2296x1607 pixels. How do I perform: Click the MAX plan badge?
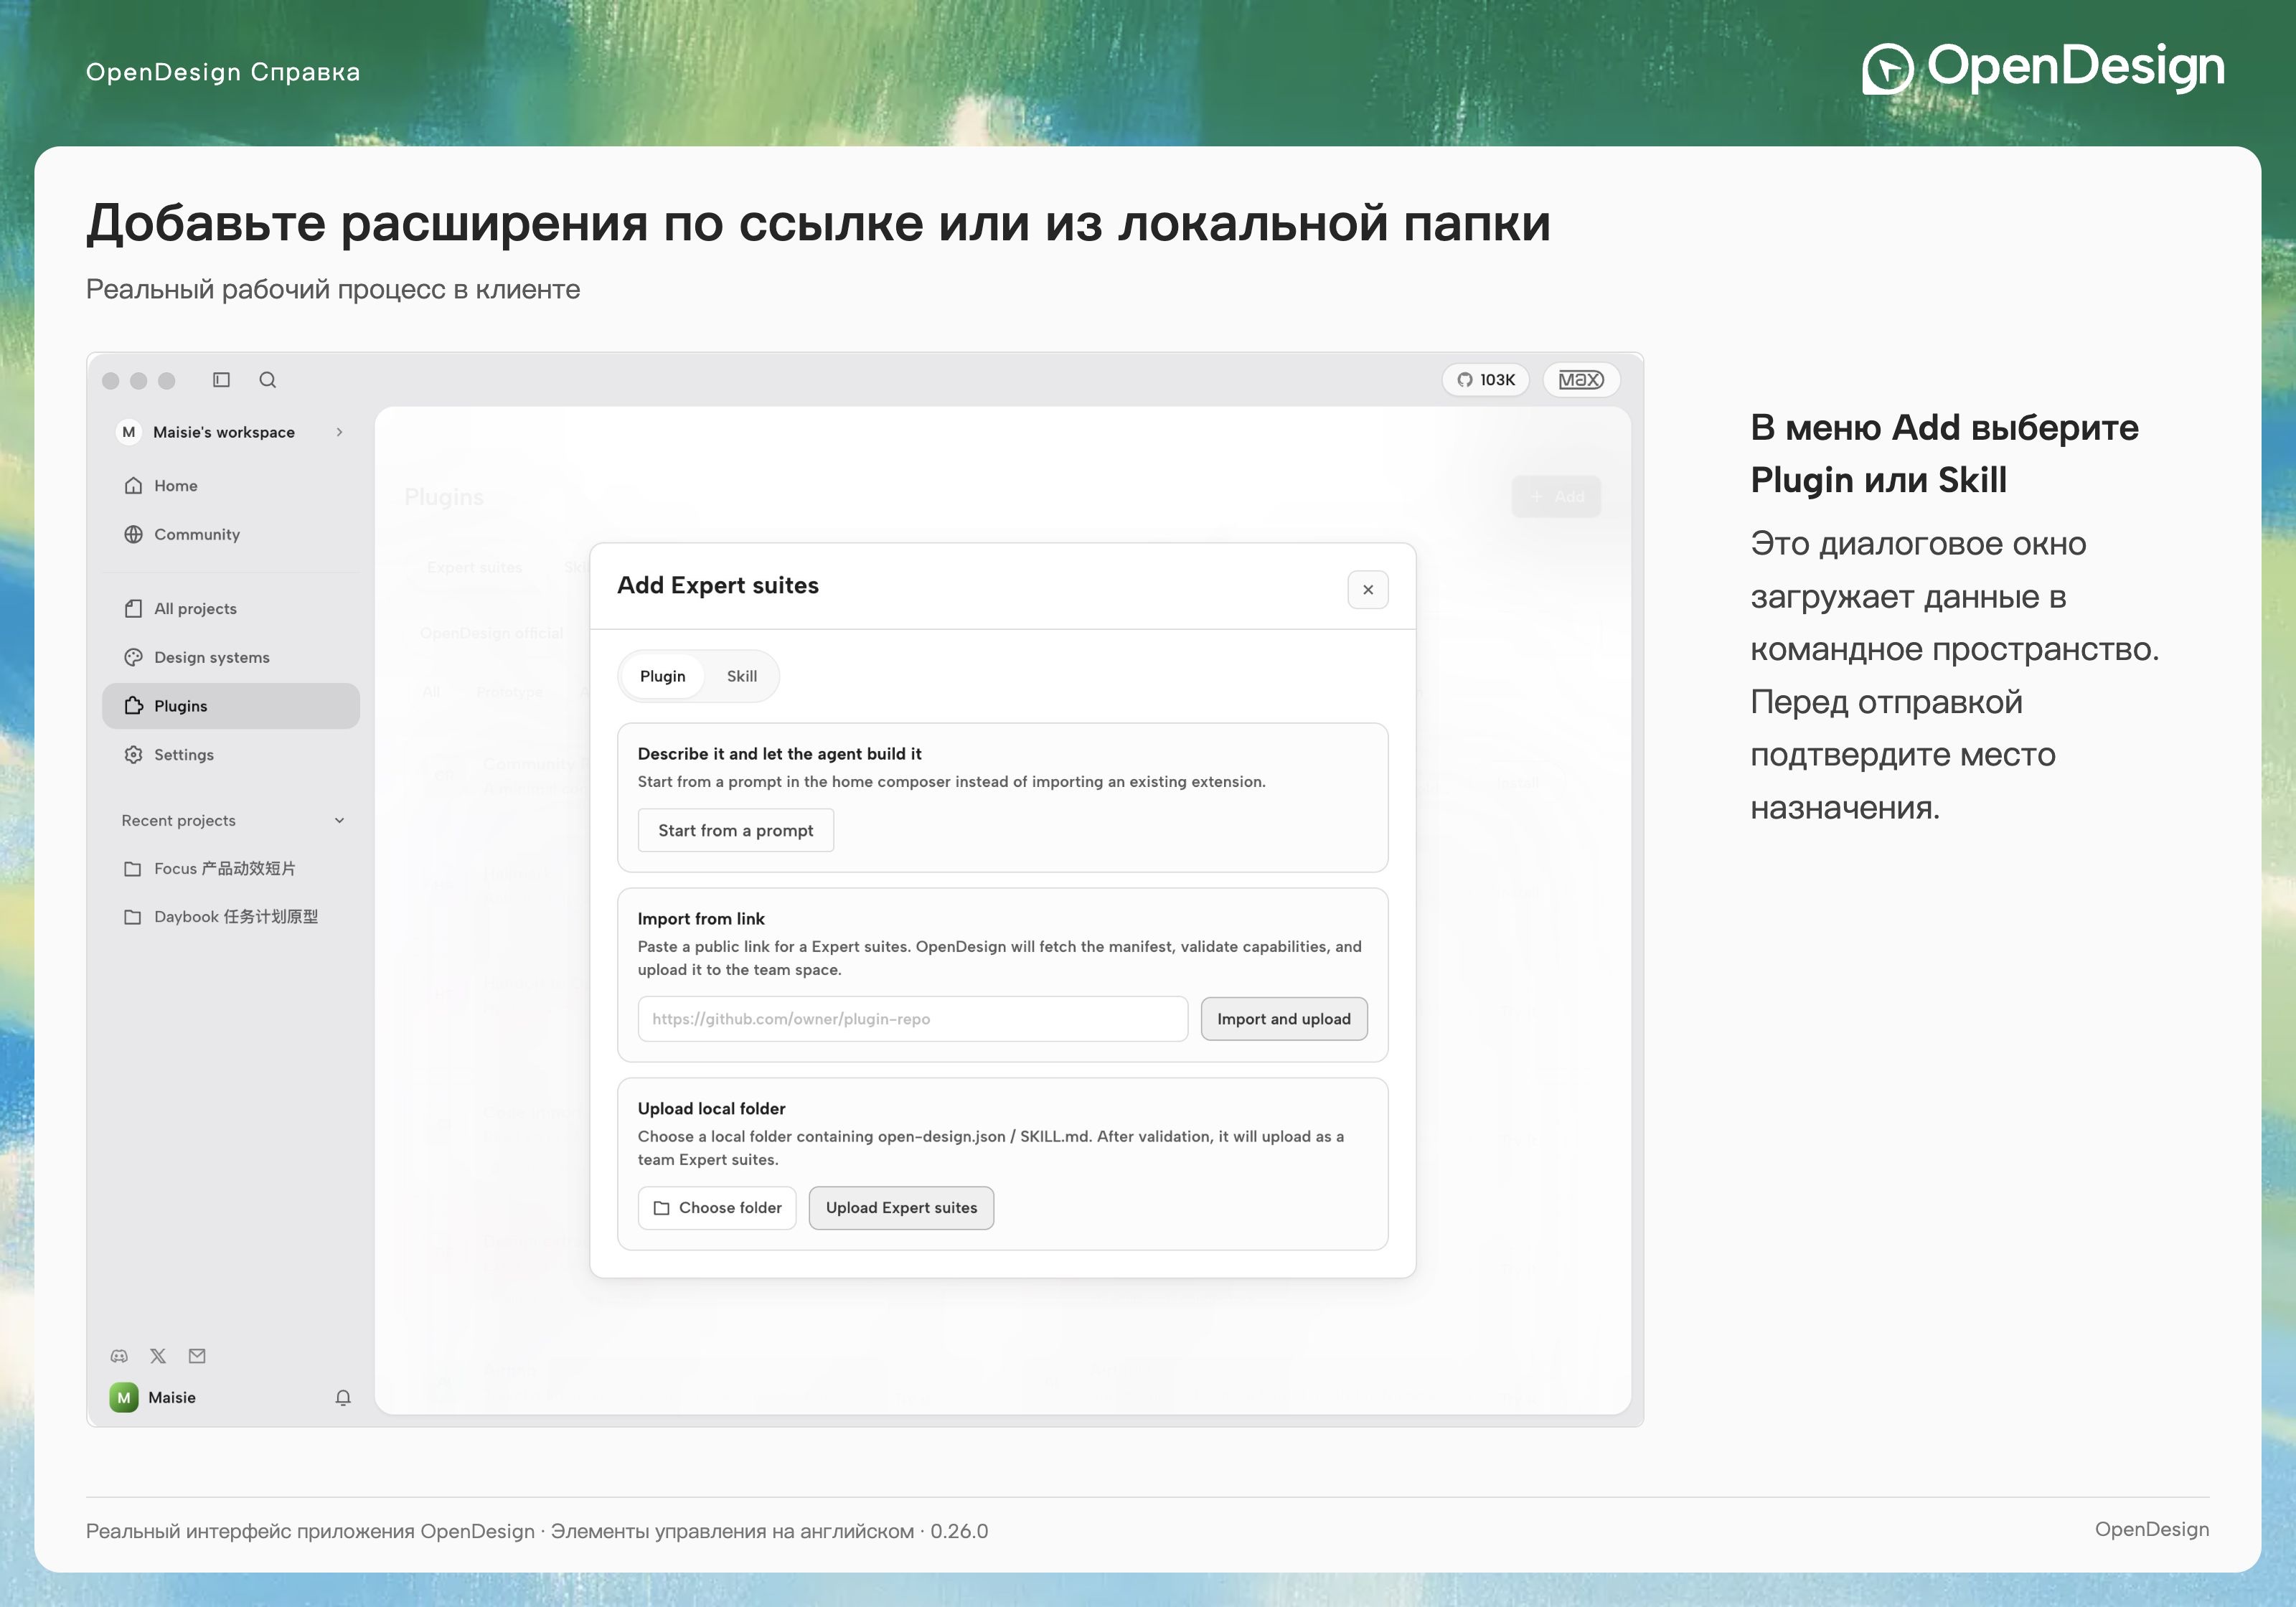coord(1581,380)
